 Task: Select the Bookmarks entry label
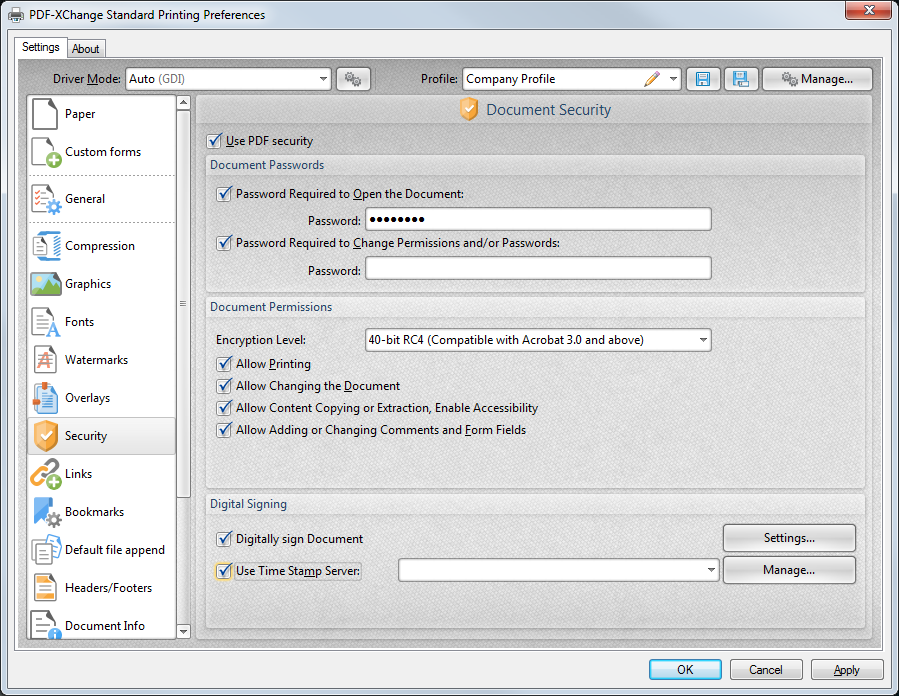click(95, 511)
